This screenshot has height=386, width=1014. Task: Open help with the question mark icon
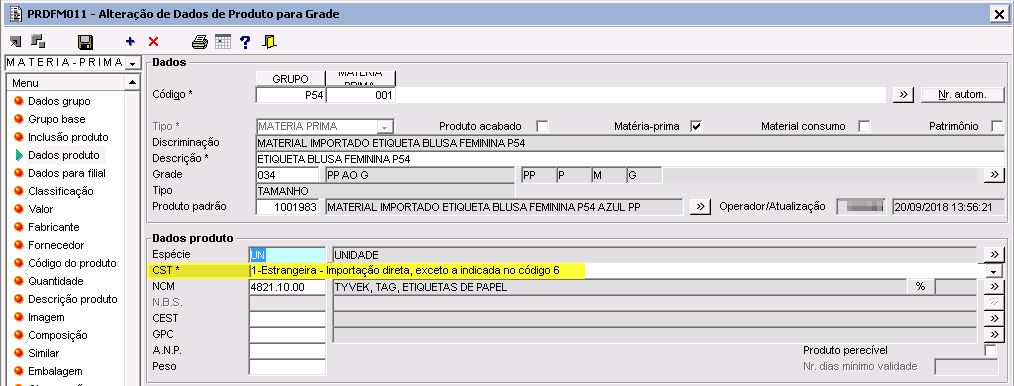tap(245, 42)
